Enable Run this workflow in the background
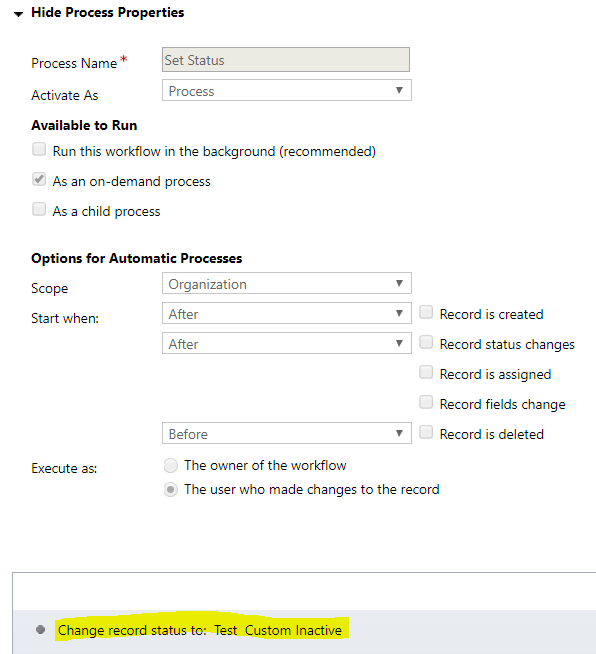 [x=39, y=149]
